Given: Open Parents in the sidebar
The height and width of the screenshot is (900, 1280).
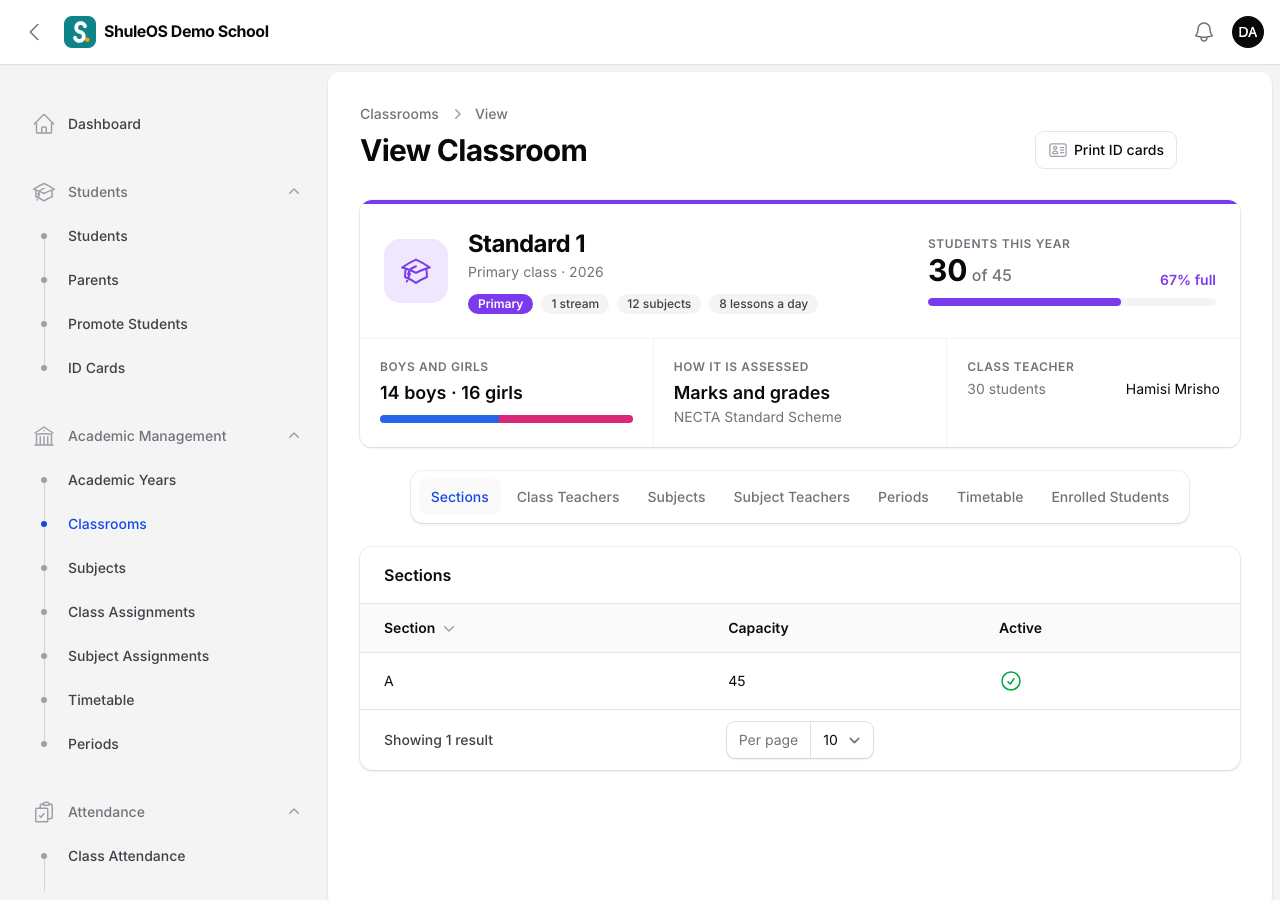Looking at the screenshot, I should (93, 280).
